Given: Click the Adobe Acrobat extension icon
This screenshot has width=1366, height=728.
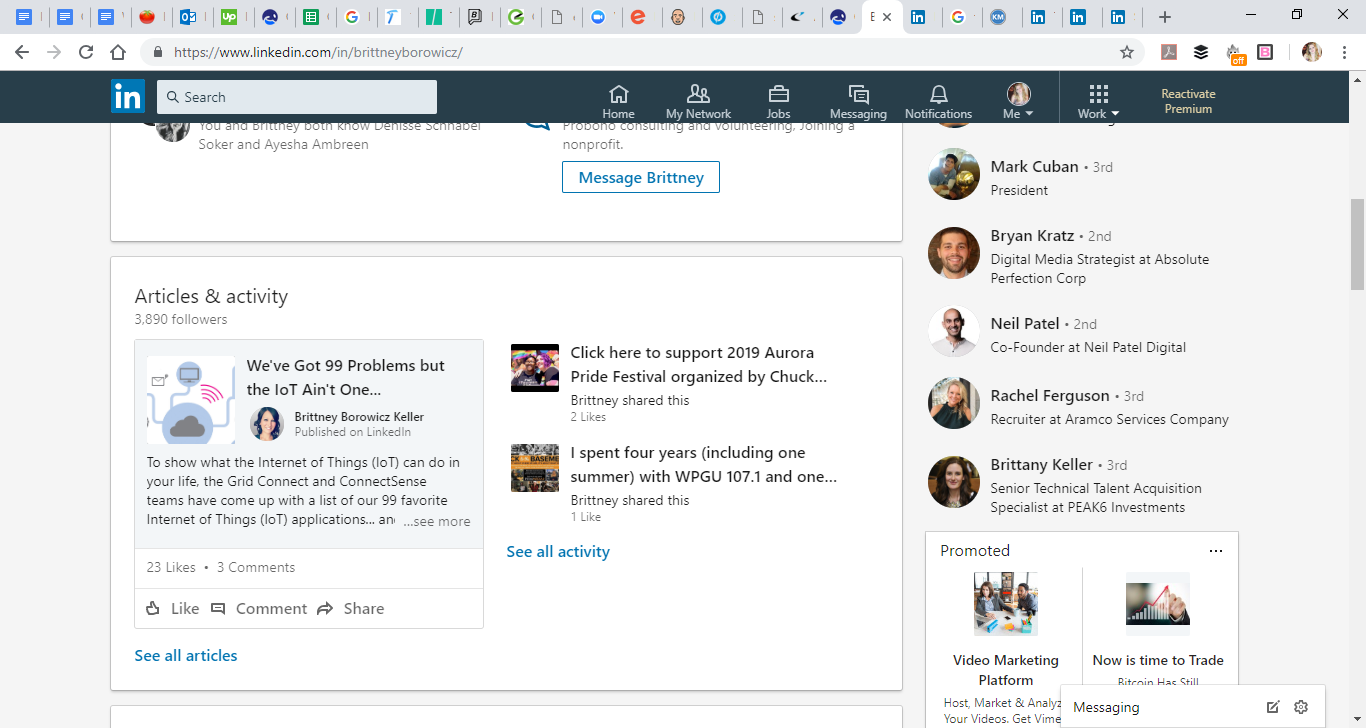Looking at the screenshot, I should pyautogui.click(x=1168, y=52).
